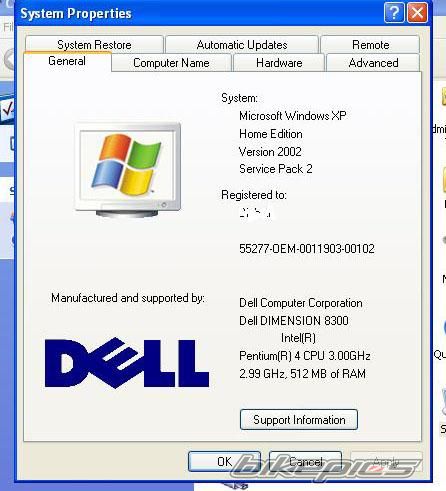Click the product ID 55277-OEM text
The image size is (446, 491).
click(307, 249)
